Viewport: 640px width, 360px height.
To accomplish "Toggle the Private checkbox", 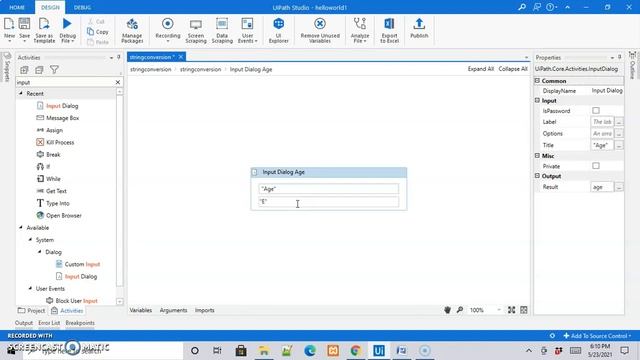I will tap(596, 166).
